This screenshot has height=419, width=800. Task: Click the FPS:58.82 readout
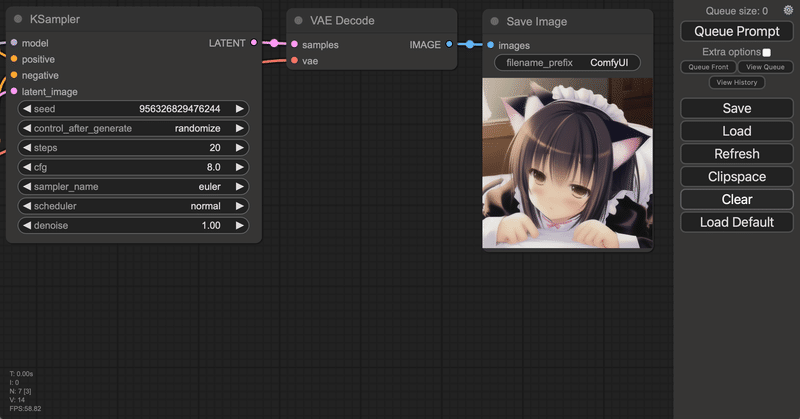click(25, 409)
